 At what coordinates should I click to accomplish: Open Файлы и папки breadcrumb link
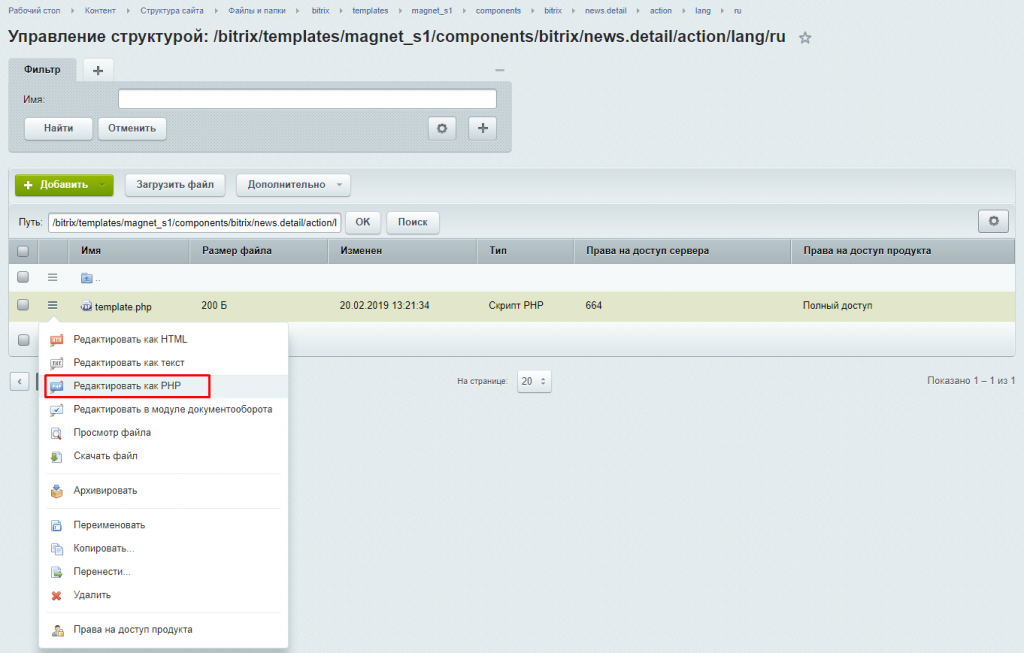(257, 10)
